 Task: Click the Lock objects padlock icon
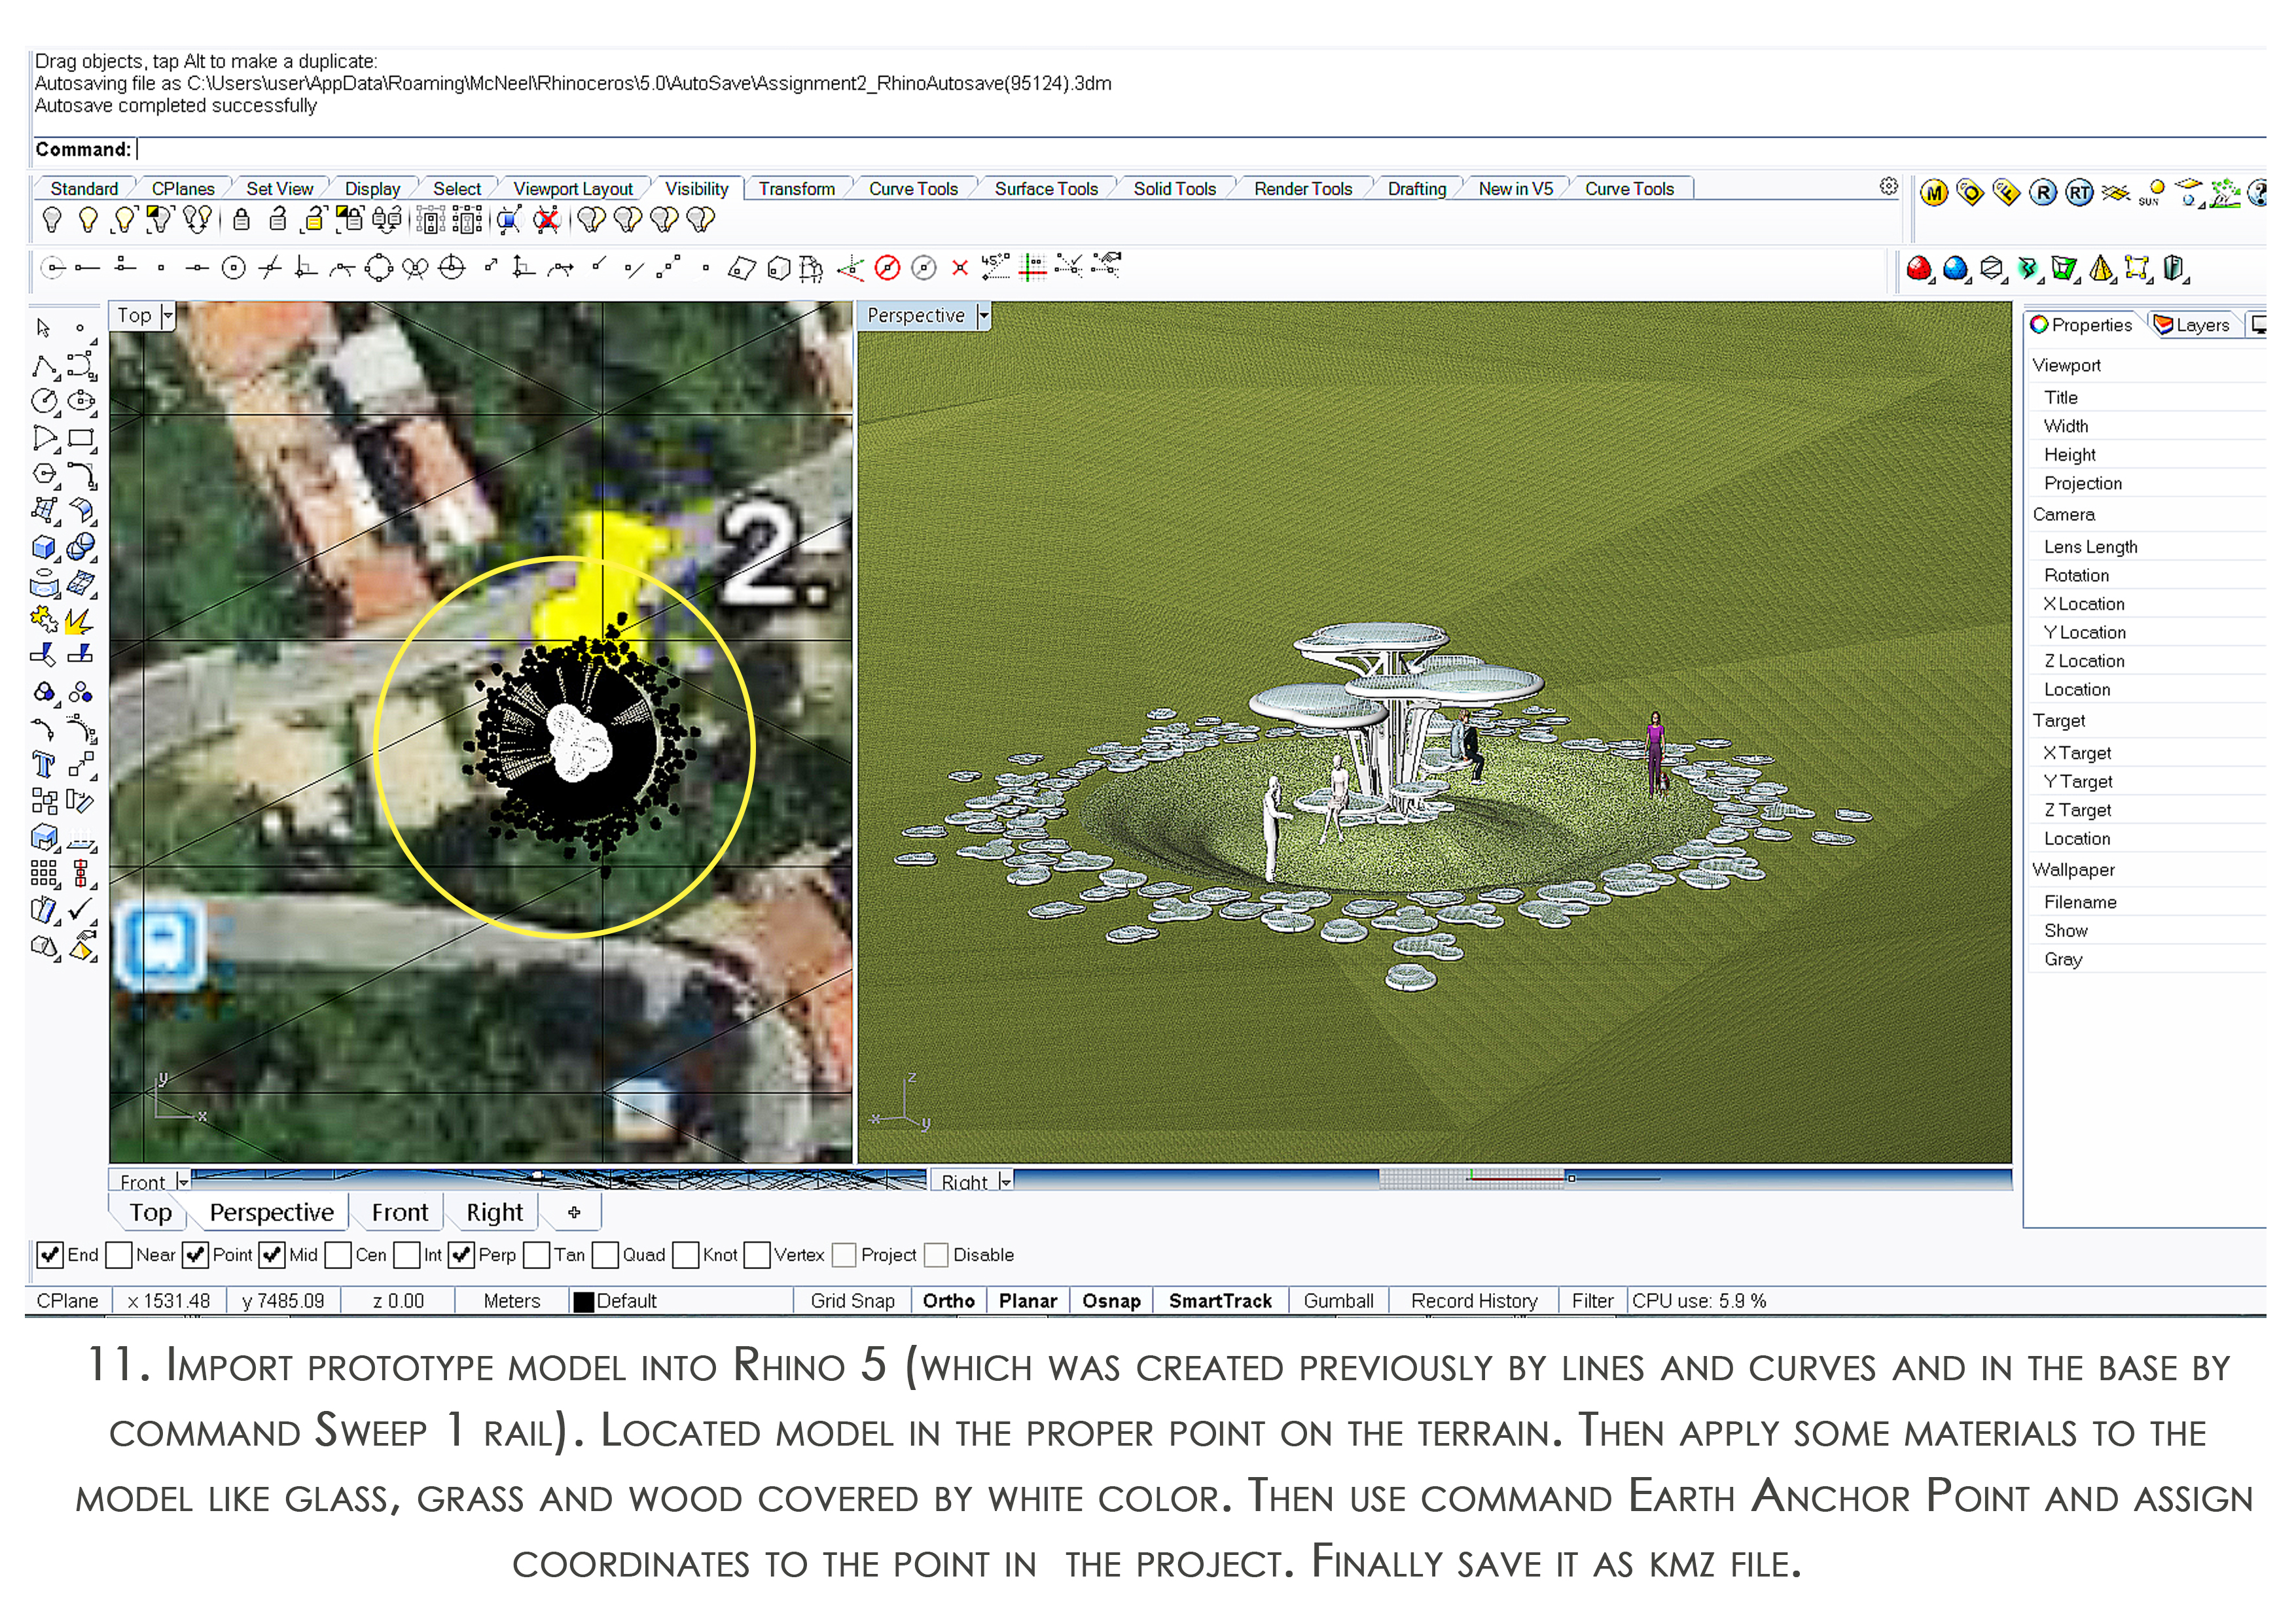(x=241, y=220)
